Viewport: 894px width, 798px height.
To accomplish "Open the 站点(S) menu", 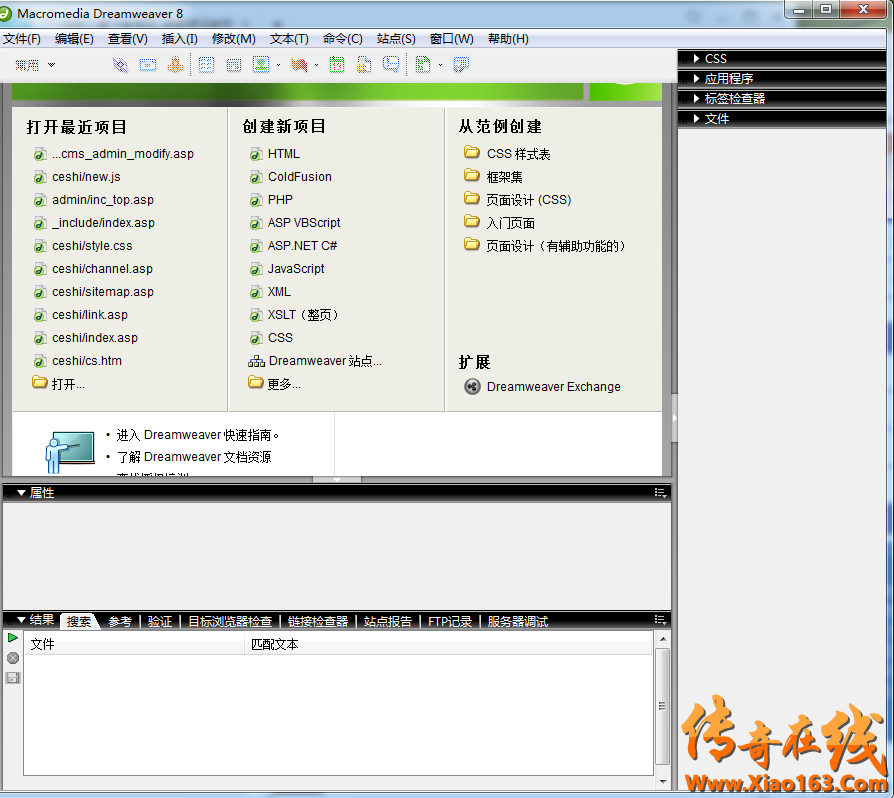I will click(x=396, y=39).
